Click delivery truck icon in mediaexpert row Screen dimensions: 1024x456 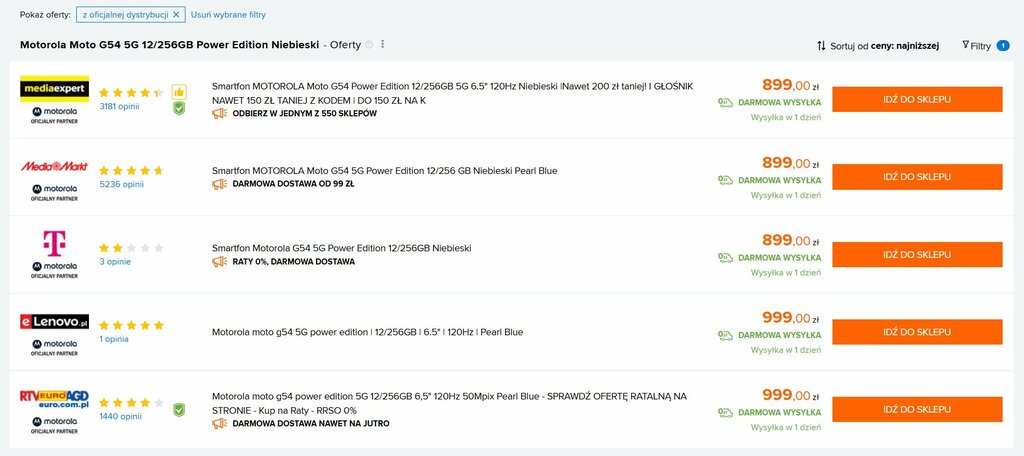tap(725, 102)
